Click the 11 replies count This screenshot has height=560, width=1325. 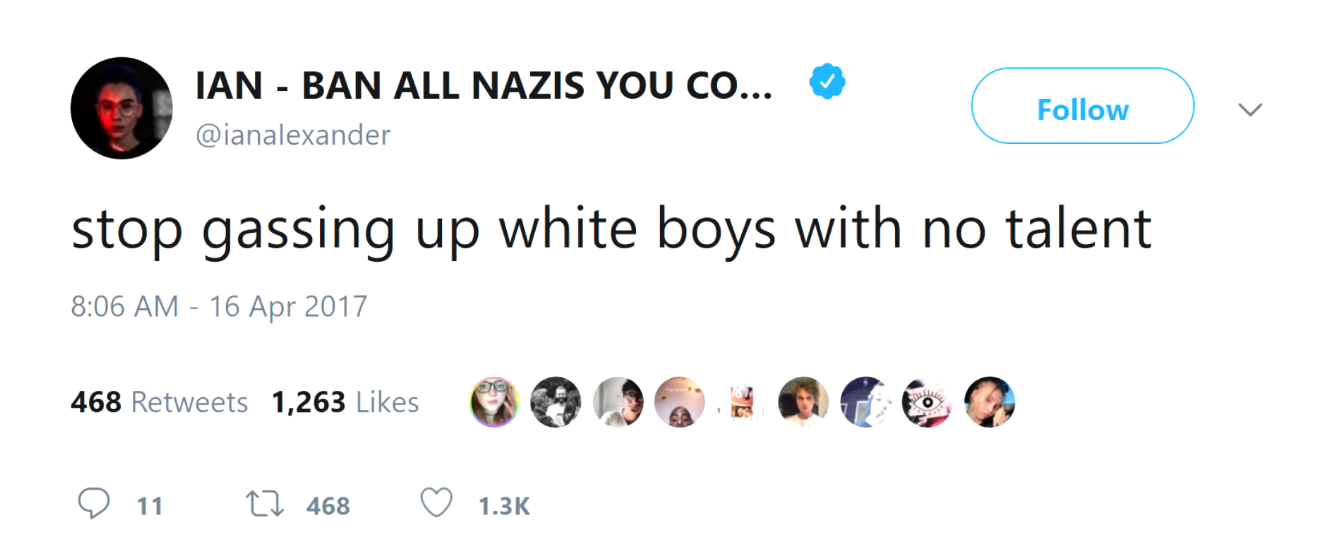point(150,506)
